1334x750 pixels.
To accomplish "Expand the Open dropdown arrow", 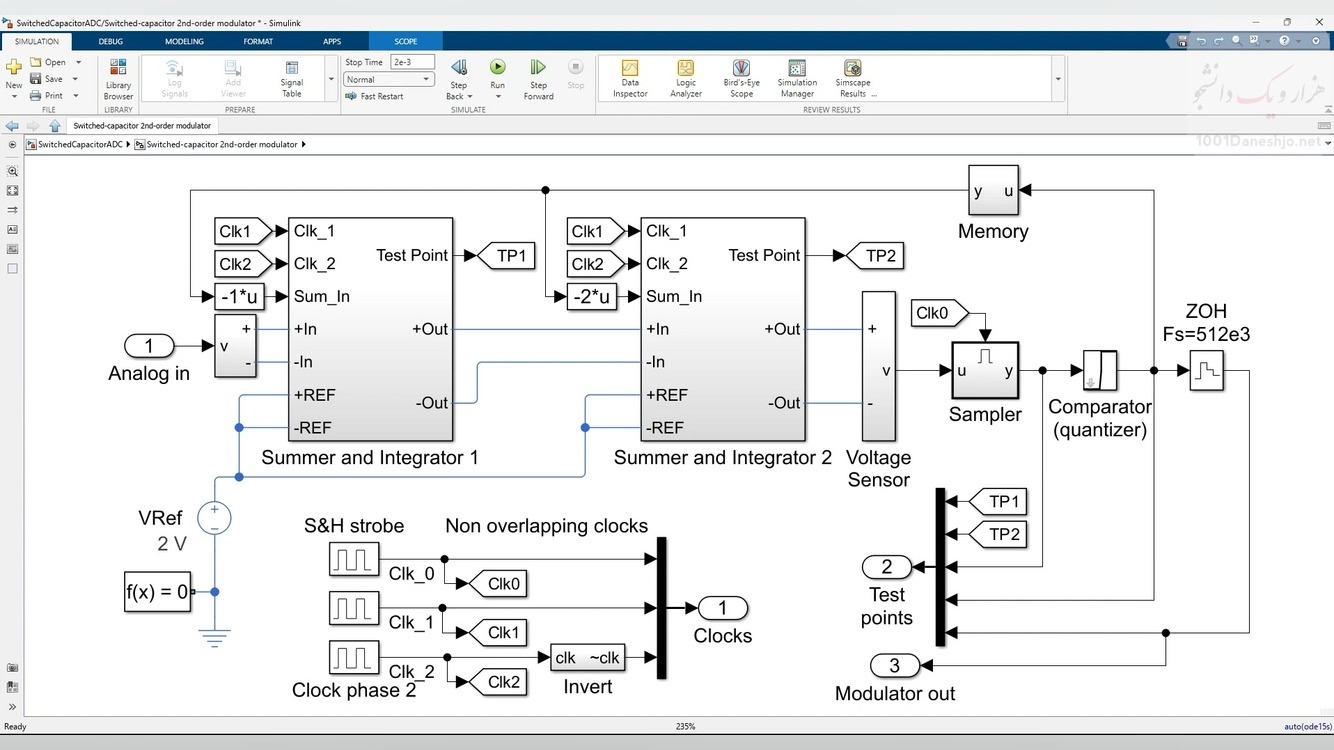I will point(78,62).
